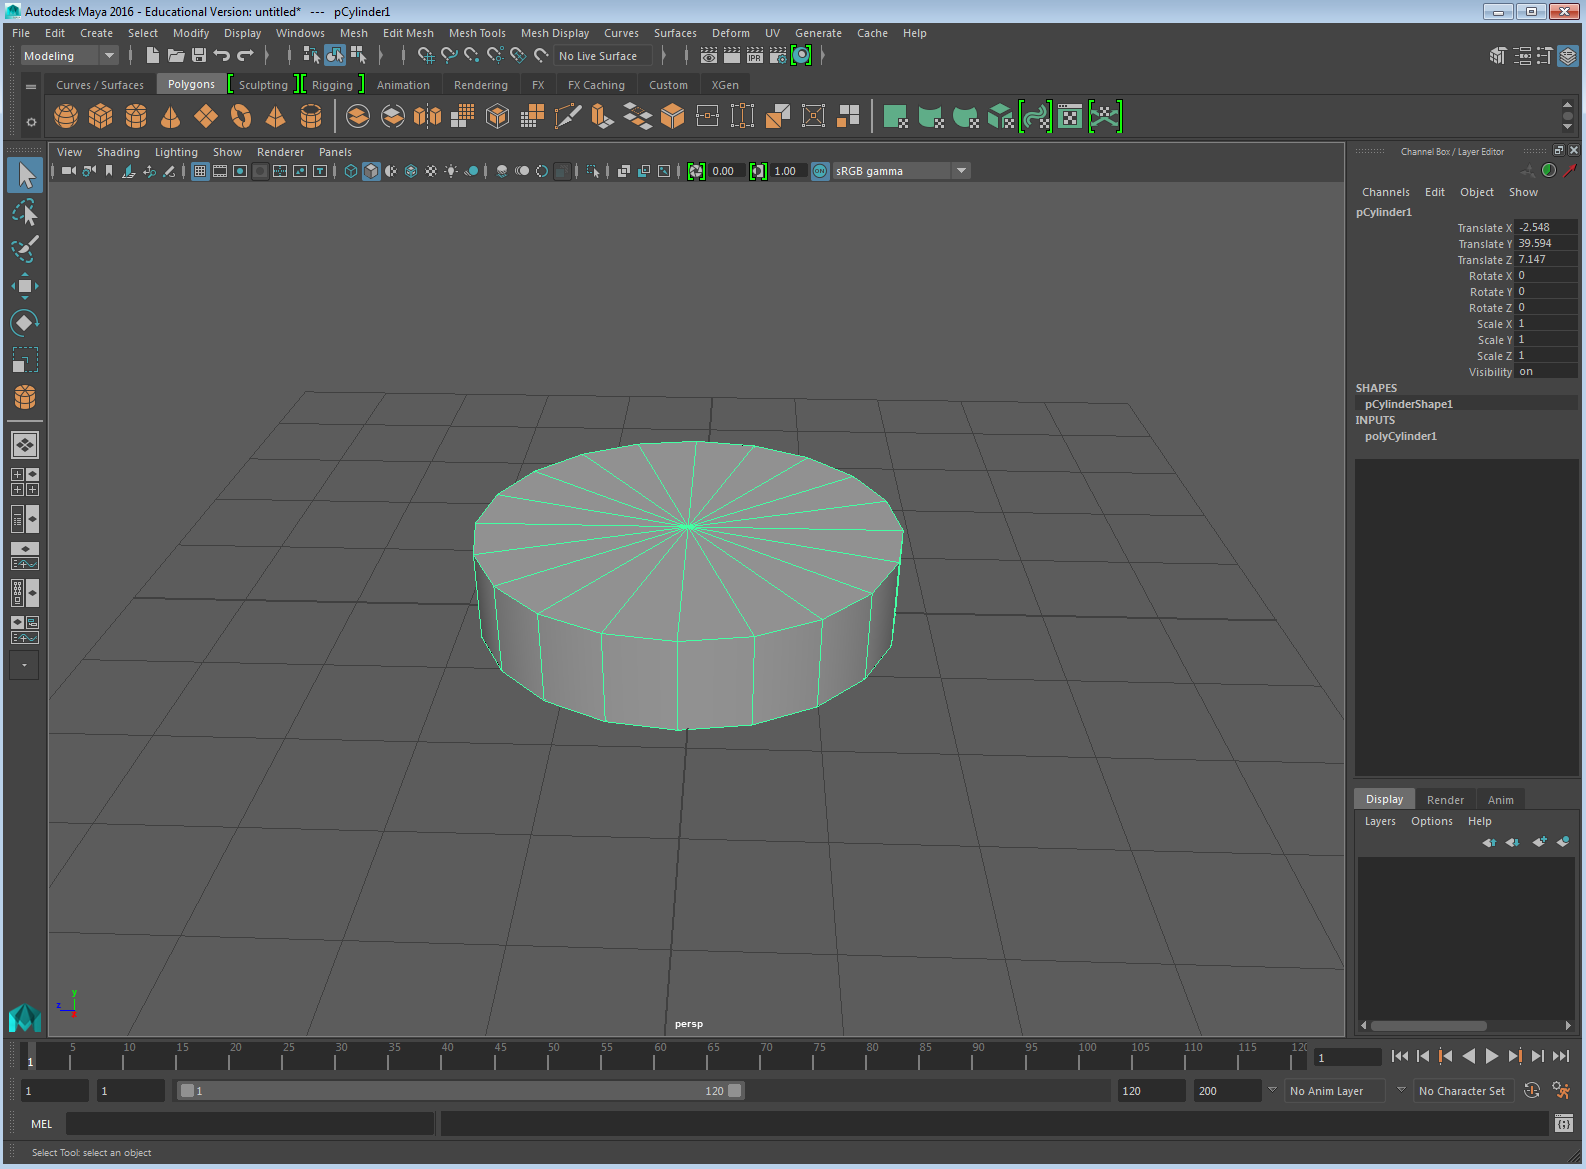Viewport: 1586px width, 1169px height.
Task: Toggle wireframe display in viewport
Action: click(351, 171)
